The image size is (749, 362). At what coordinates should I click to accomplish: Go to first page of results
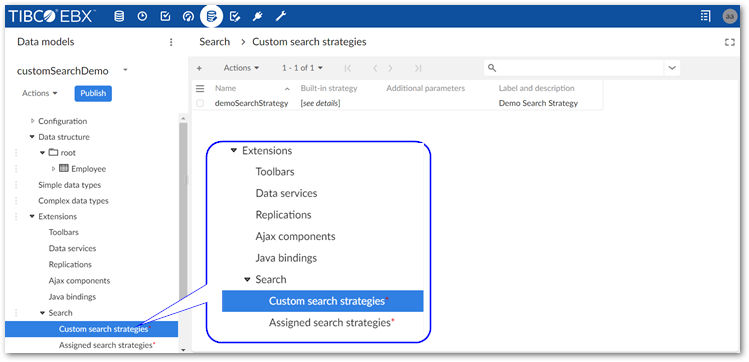point(348,68)
